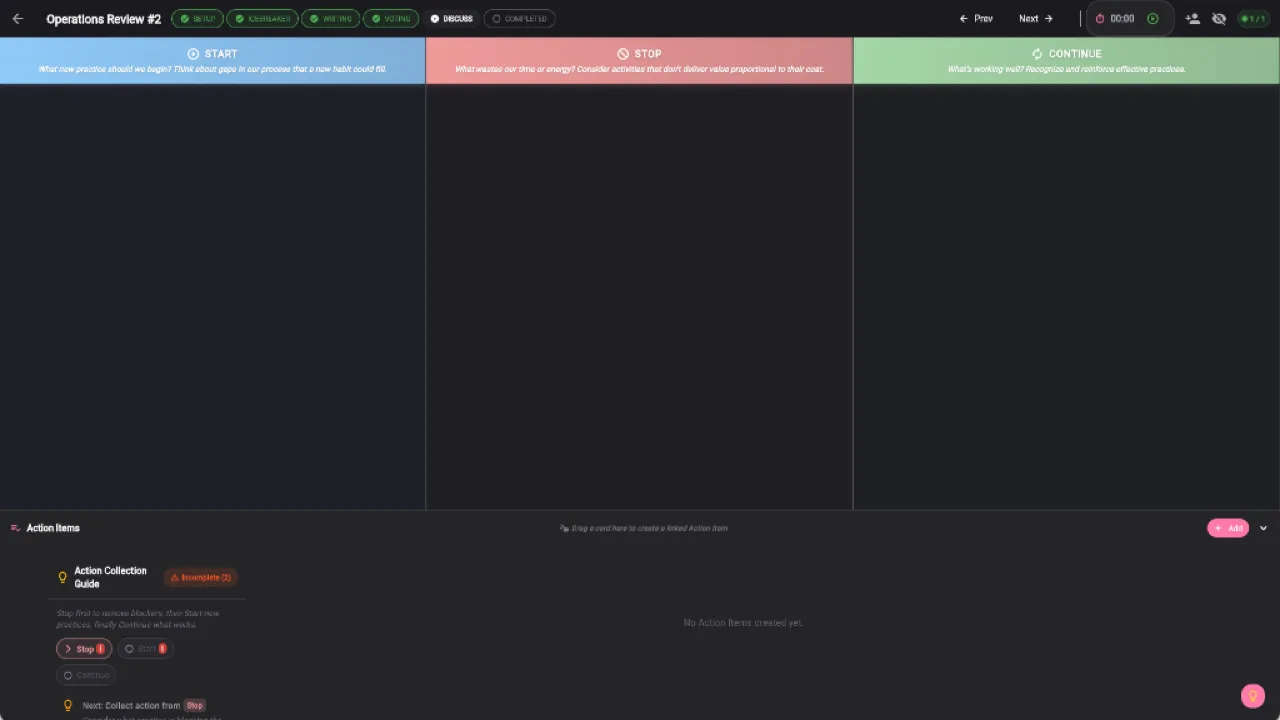This screenshot has width=1280, height=720.
Task: Click Next to advance the discussion
Action: click(1035, 18)
